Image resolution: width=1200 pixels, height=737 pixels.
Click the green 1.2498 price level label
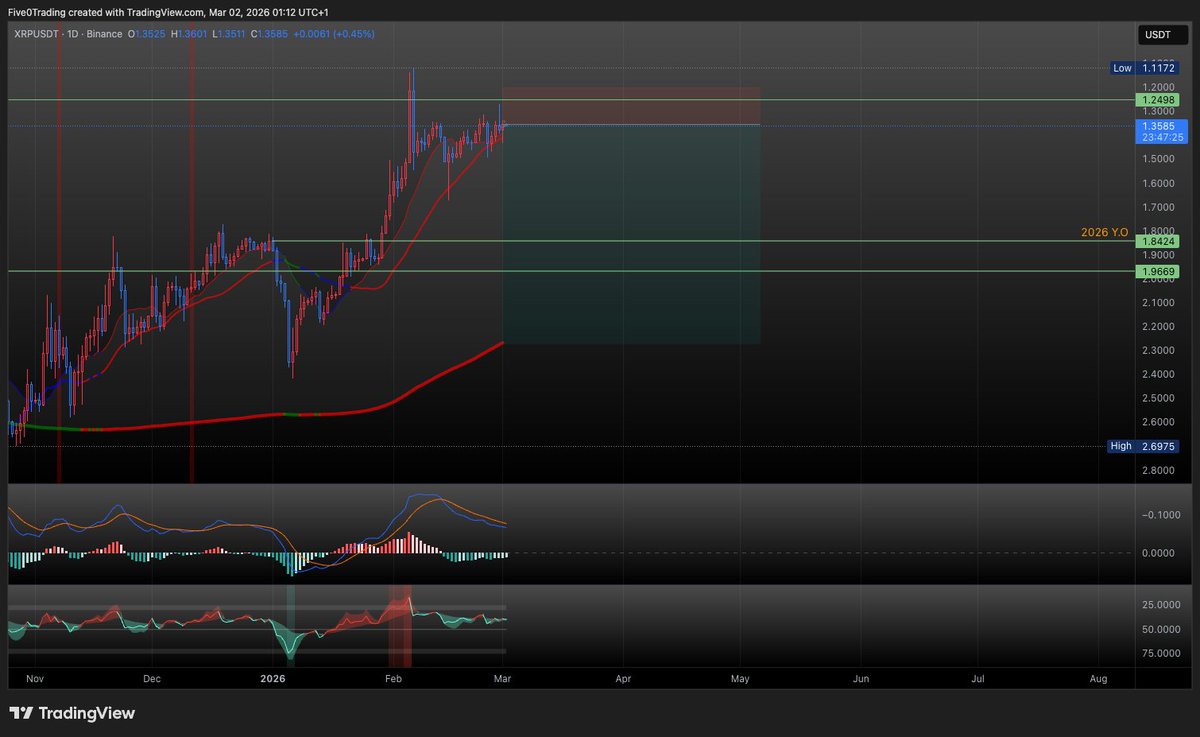[1158, 100]
